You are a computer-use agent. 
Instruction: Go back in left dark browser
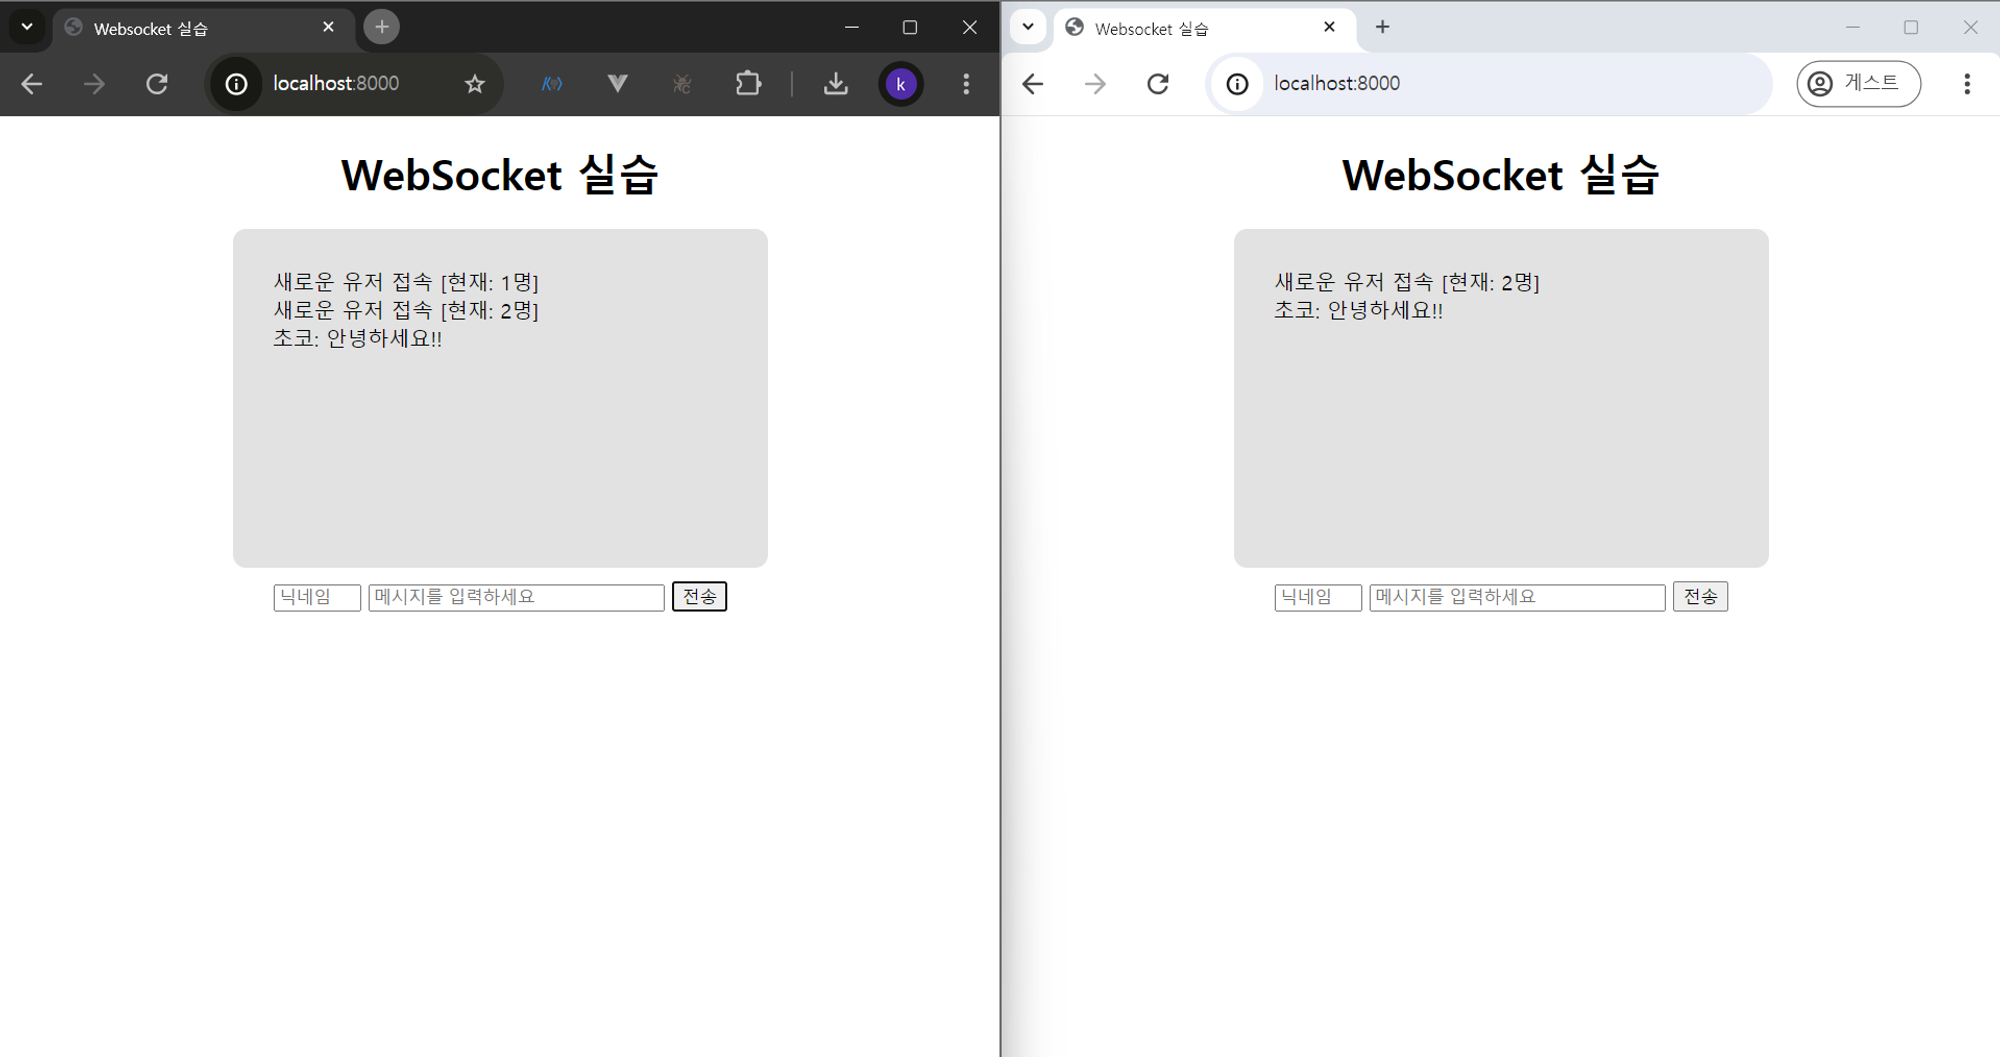pos(32,84)
